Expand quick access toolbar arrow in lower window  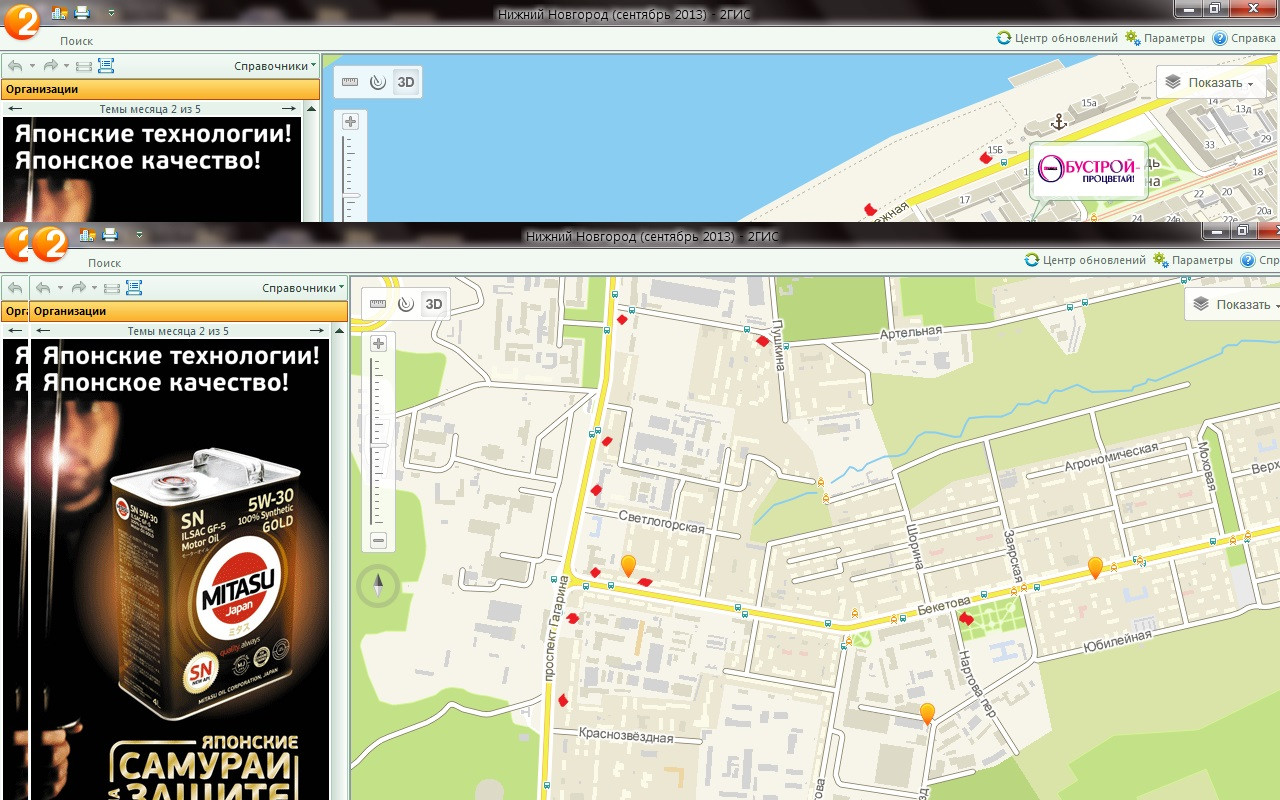pyautogui.click(x=139, y=235)
